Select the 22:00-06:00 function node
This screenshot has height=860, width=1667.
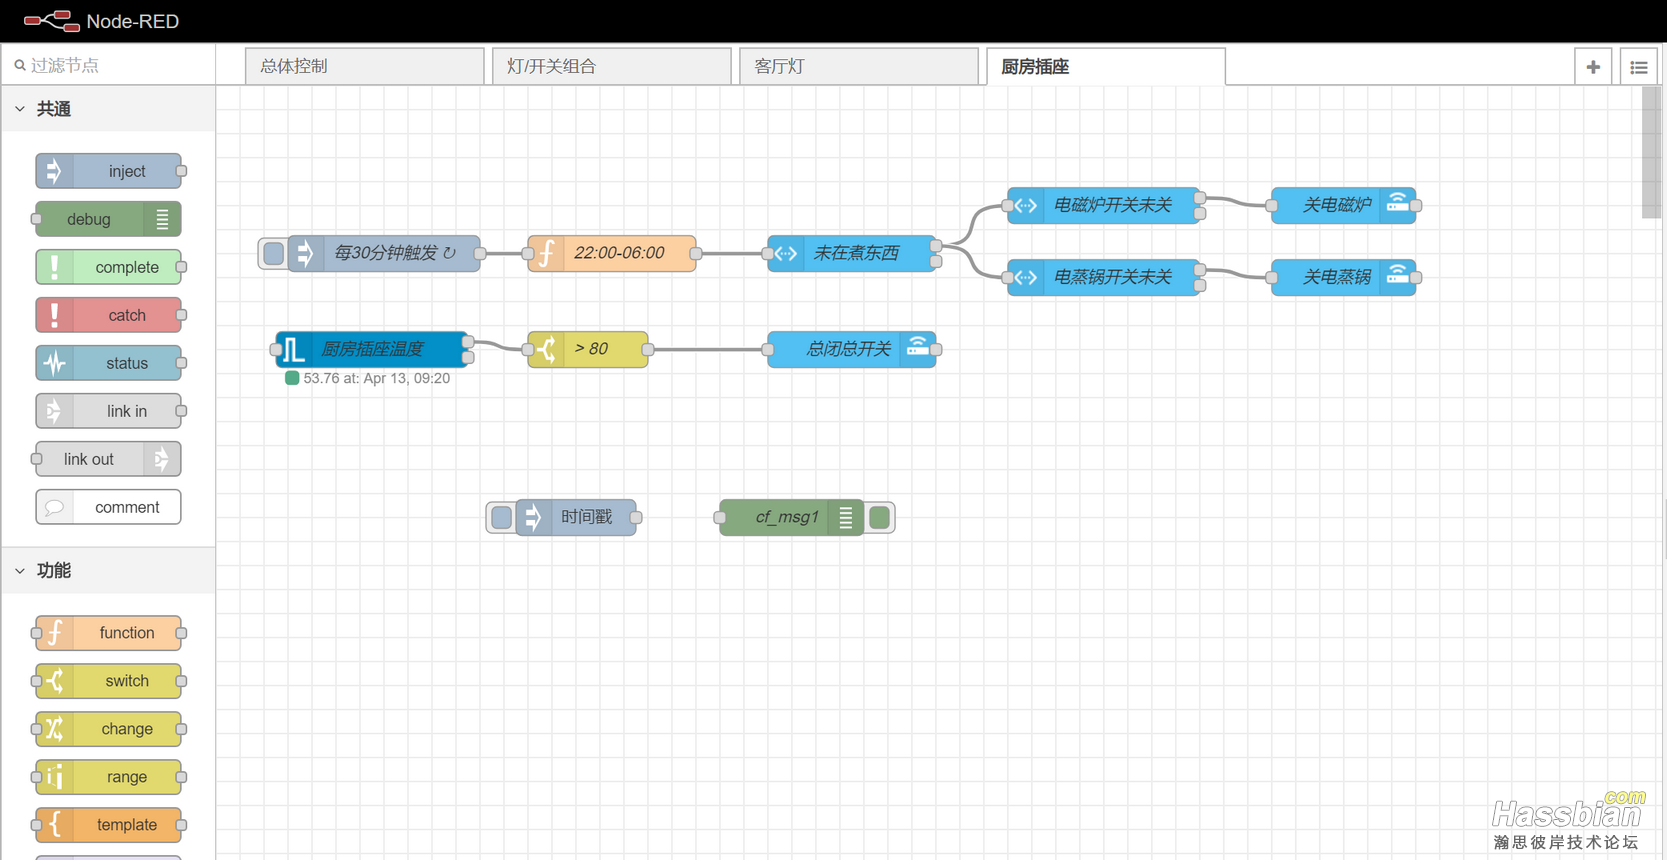(612, 253)
